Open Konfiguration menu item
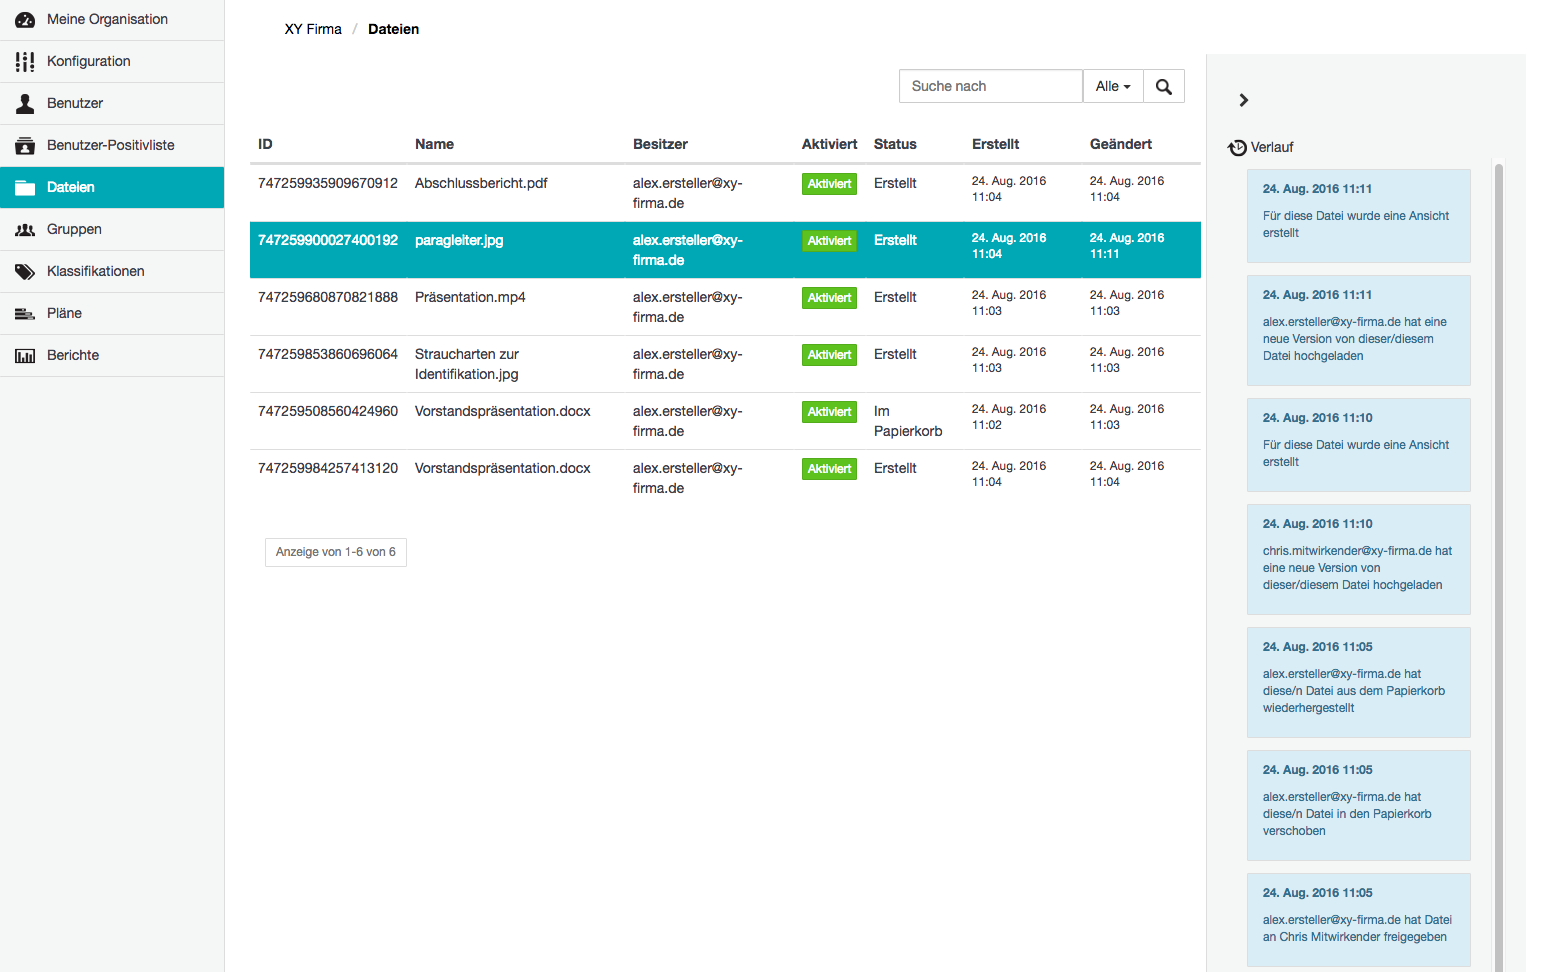 [x=112, y=62]
